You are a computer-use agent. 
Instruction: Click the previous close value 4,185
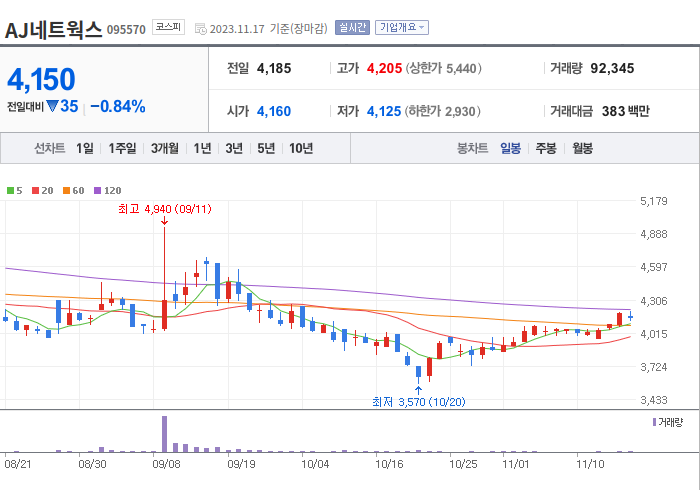point(274,68)
